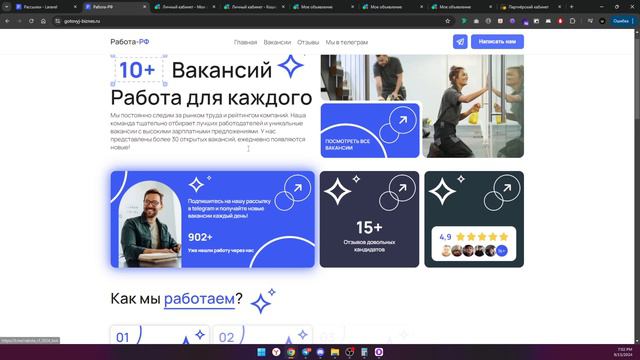Click the arrow icon on the 'Посмотреть все вакансии' card
The width and height of the screenshot is (640, 360).
403,120
